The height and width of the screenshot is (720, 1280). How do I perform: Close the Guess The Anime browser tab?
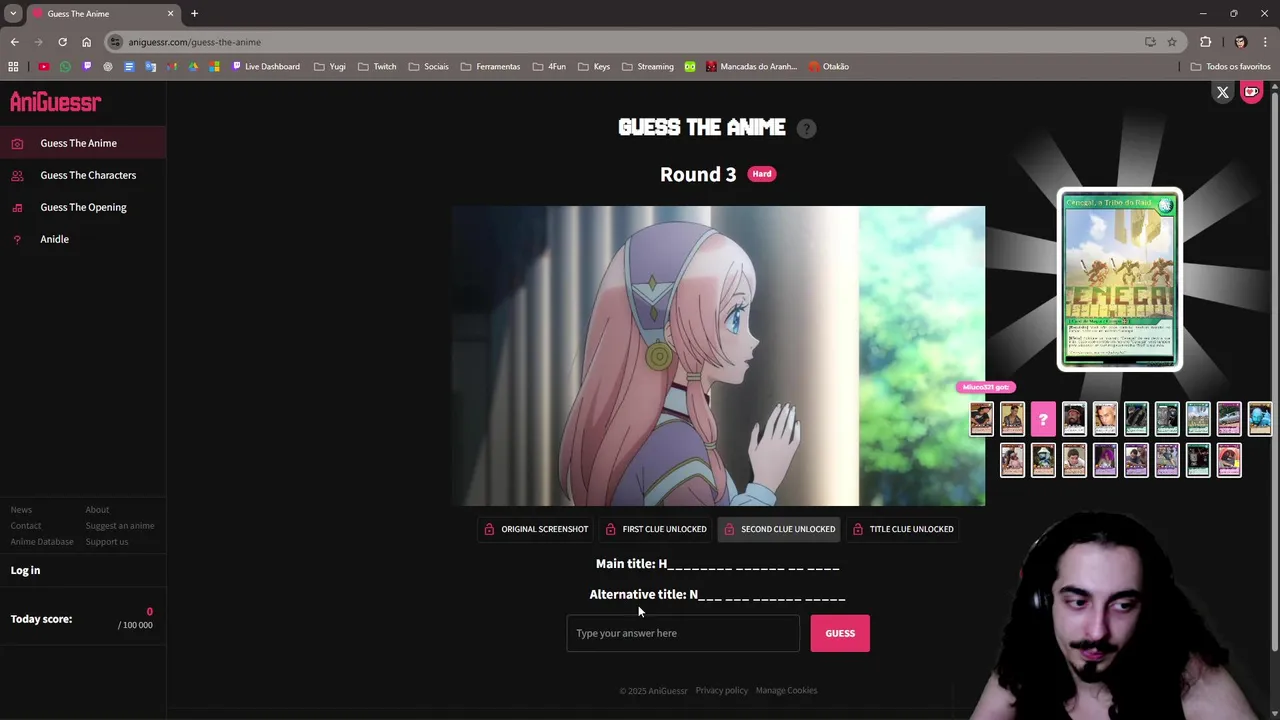(x=170, y=14)
